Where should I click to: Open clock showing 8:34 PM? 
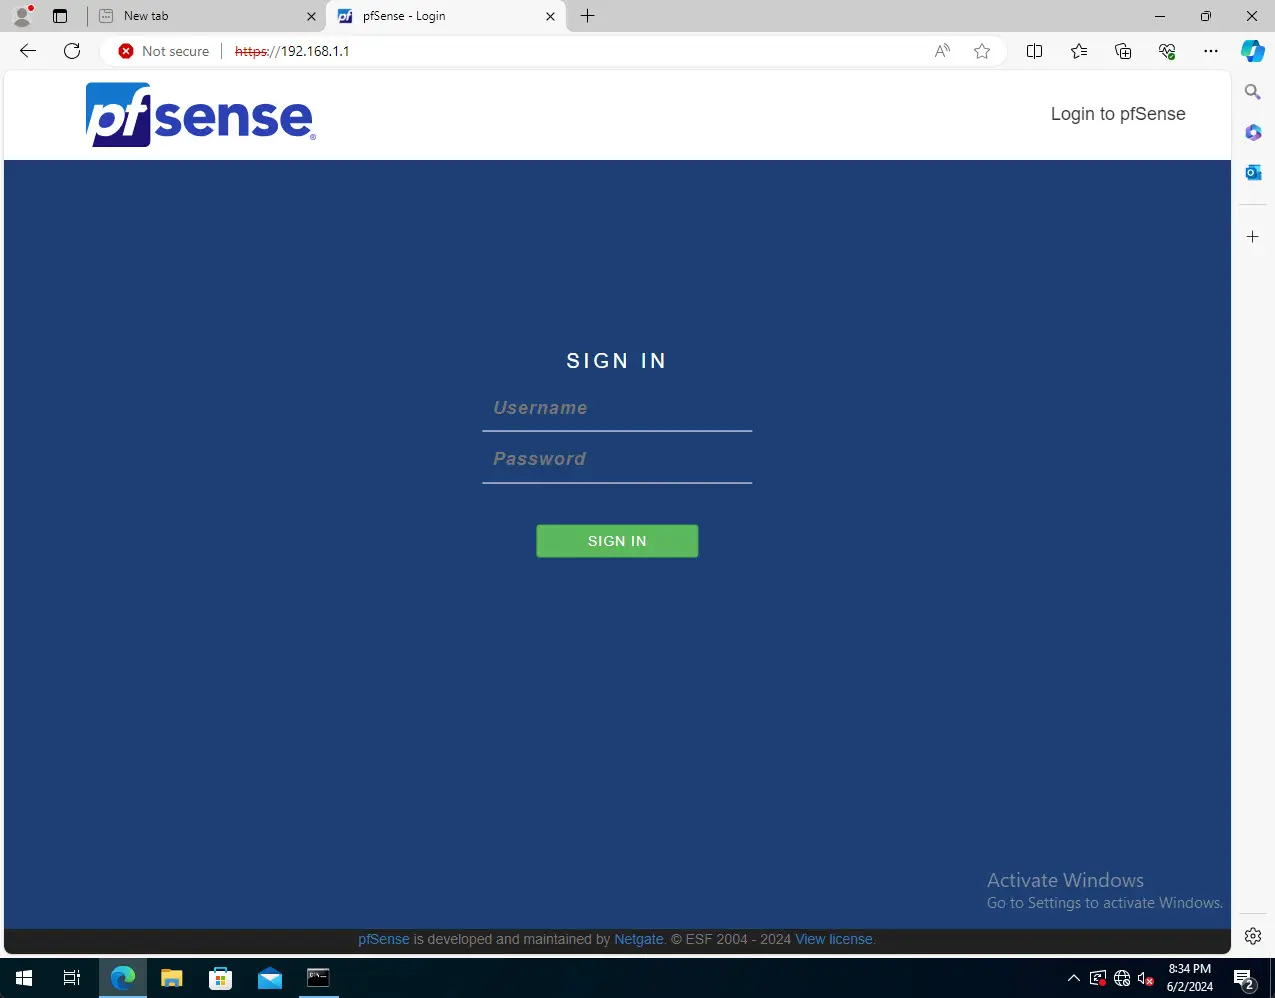(1190, 978)
